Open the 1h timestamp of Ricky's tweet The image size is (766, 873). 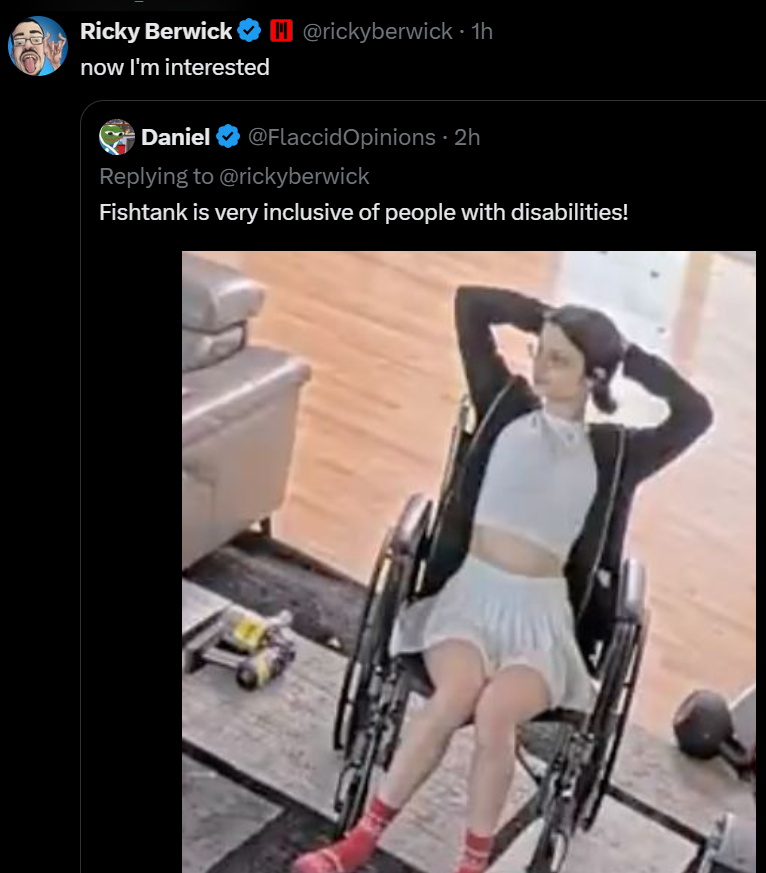[482, 31]
